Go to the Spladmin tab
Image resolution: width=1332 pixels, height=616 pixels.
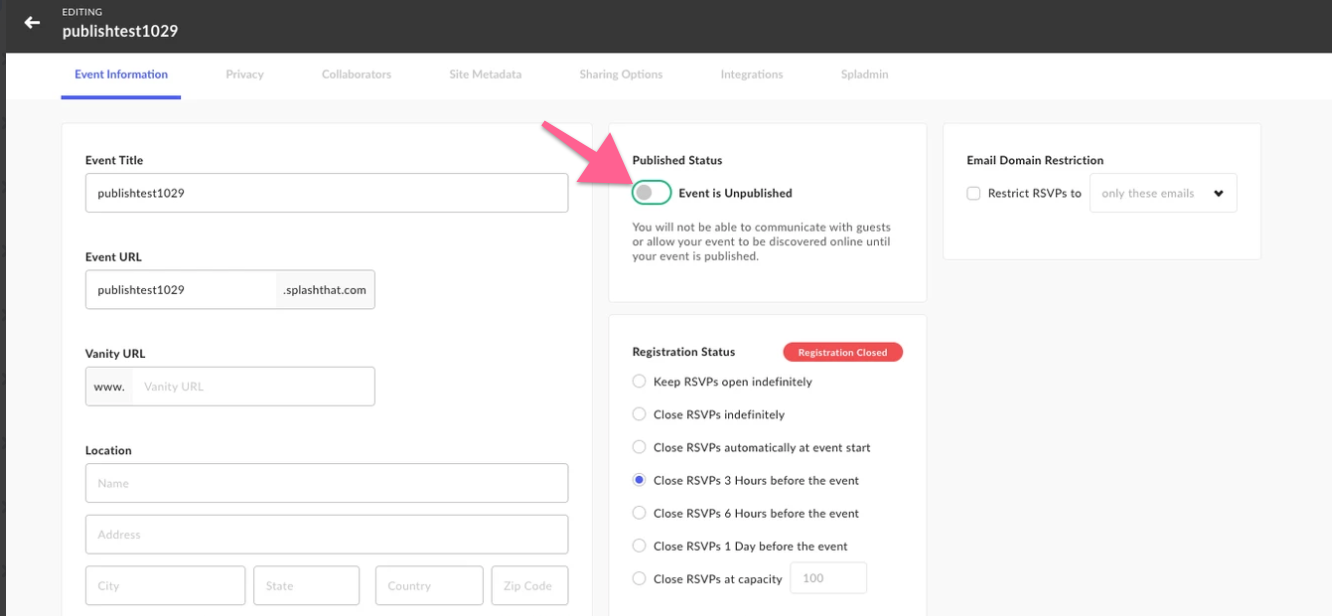(864, 74)
